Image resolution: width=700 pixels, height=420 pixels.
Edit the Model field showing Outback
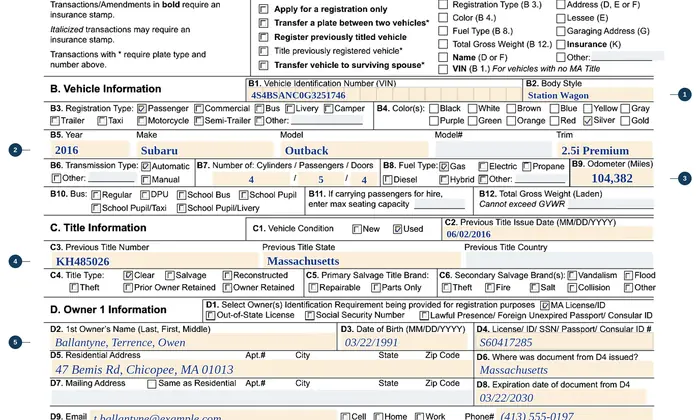pos(354,150)
